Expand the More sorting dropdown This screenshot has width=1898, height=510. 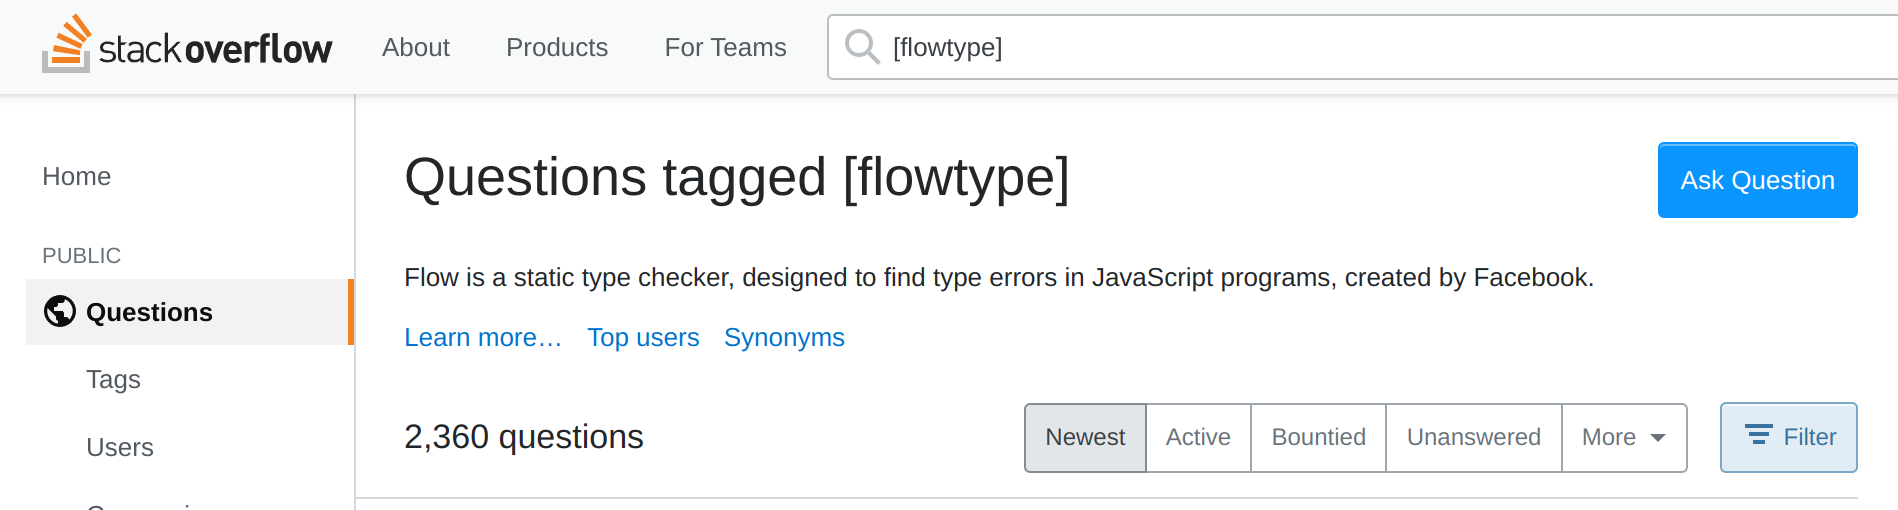pyautogui.click(x=1624, y=438)
